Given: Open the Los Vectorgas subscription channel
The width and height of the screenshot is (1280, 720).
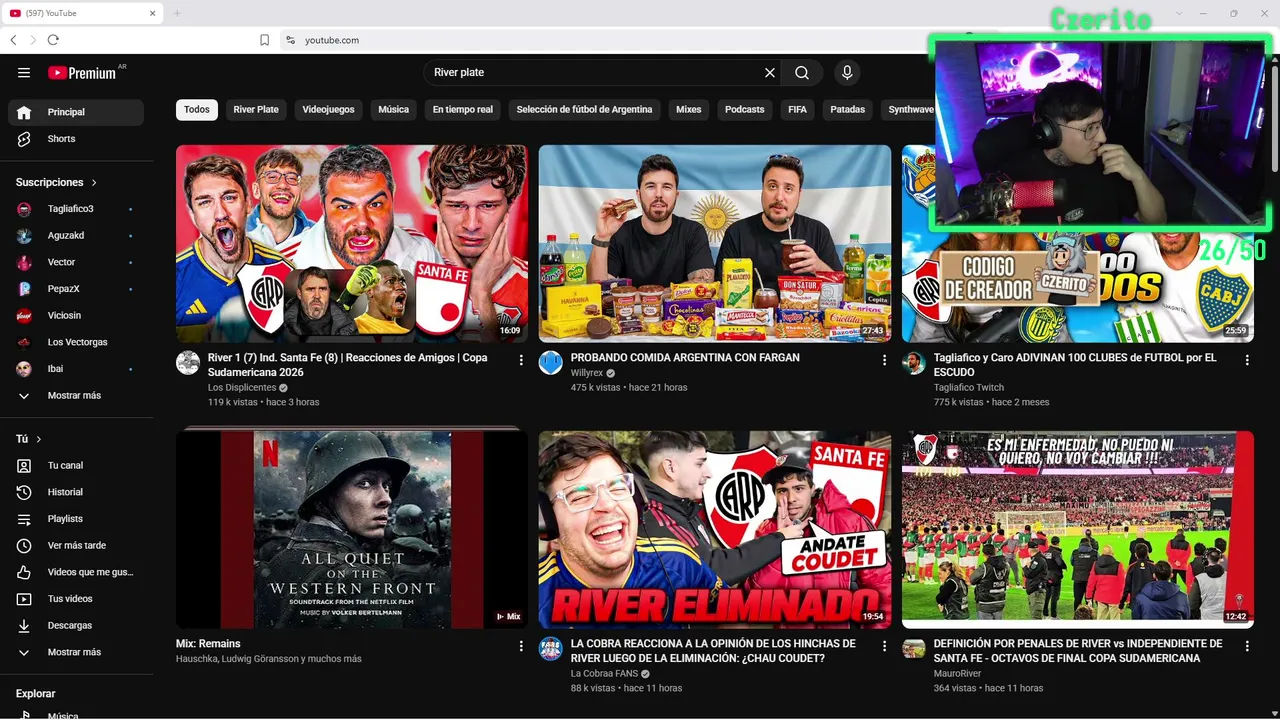Looking at the screenshot, I should coord(76,342).
